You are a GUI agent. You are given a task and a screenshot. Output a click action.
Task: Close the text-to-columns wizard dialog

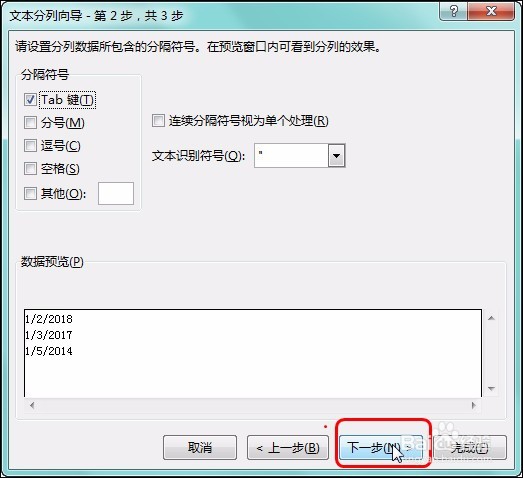pyautogui.click(x=491, y=11)
